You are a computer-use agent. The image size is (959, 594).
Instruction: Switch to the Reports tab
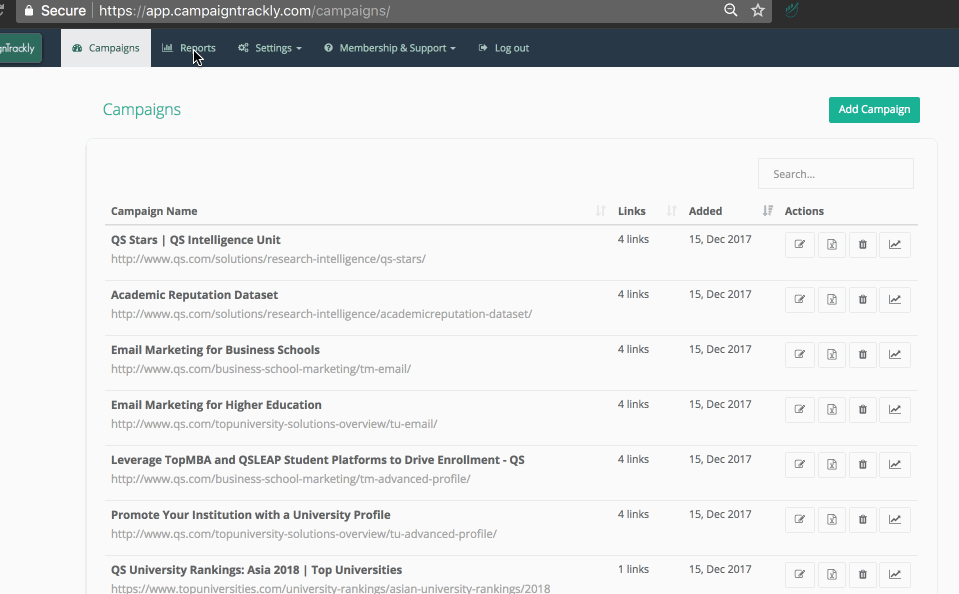[189, 48]
